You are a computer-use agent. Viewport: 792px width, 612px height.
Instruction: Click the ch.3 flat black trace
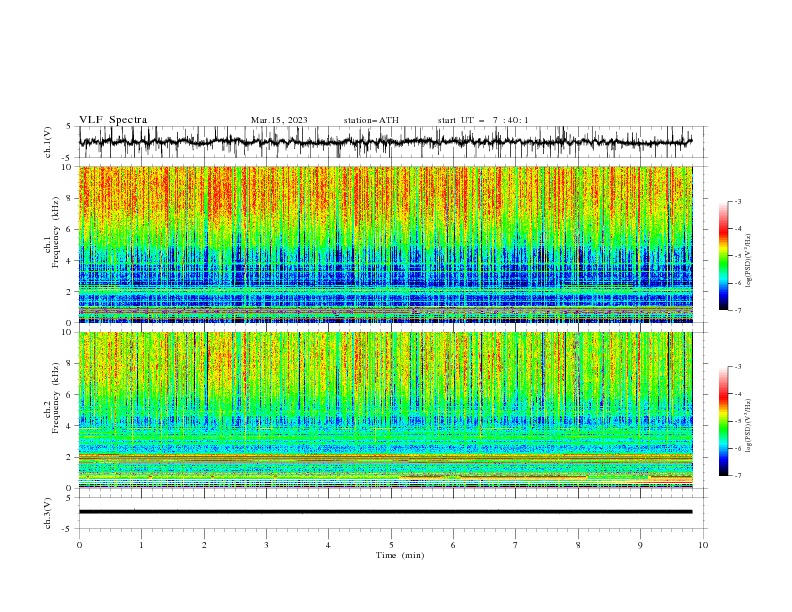[x=385, y=512]
